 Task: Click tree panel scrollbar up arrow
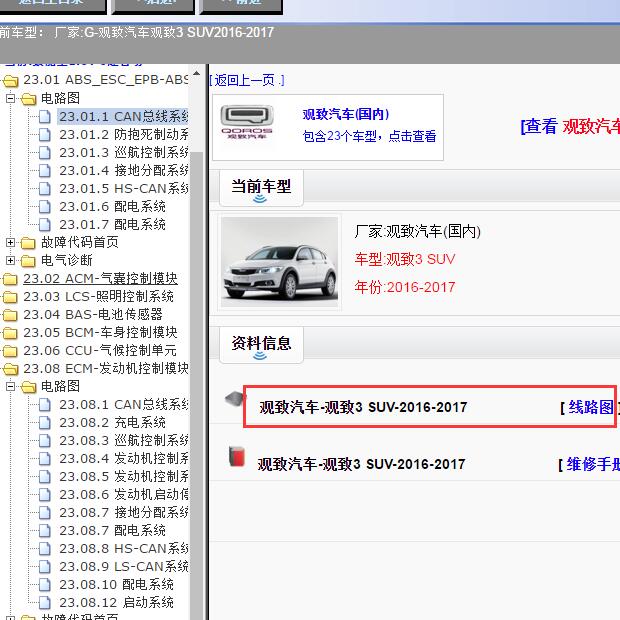click(196, 74)
